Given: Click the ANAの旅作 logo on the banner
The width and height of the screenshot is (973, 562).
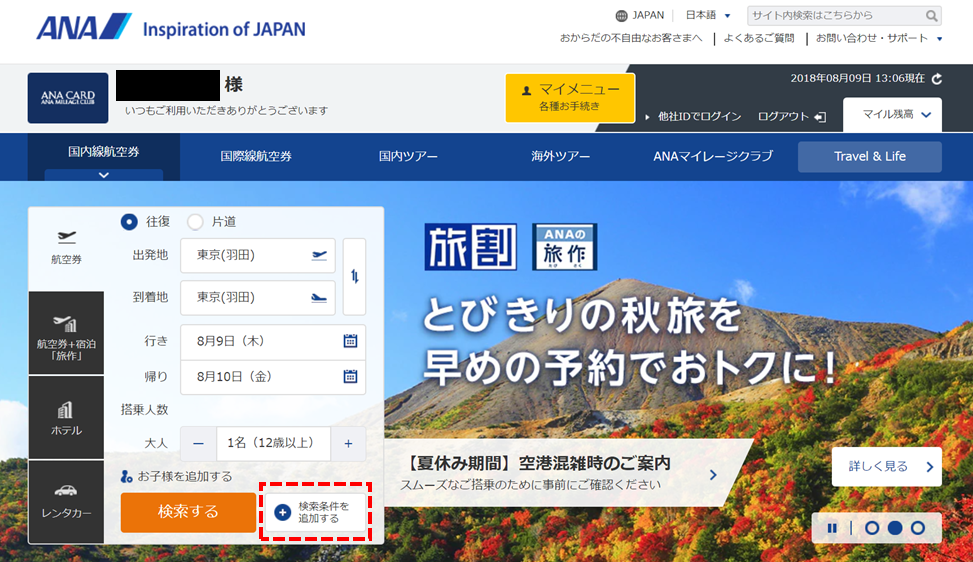Looking at the screenshot, I should (x=565, y=247).
